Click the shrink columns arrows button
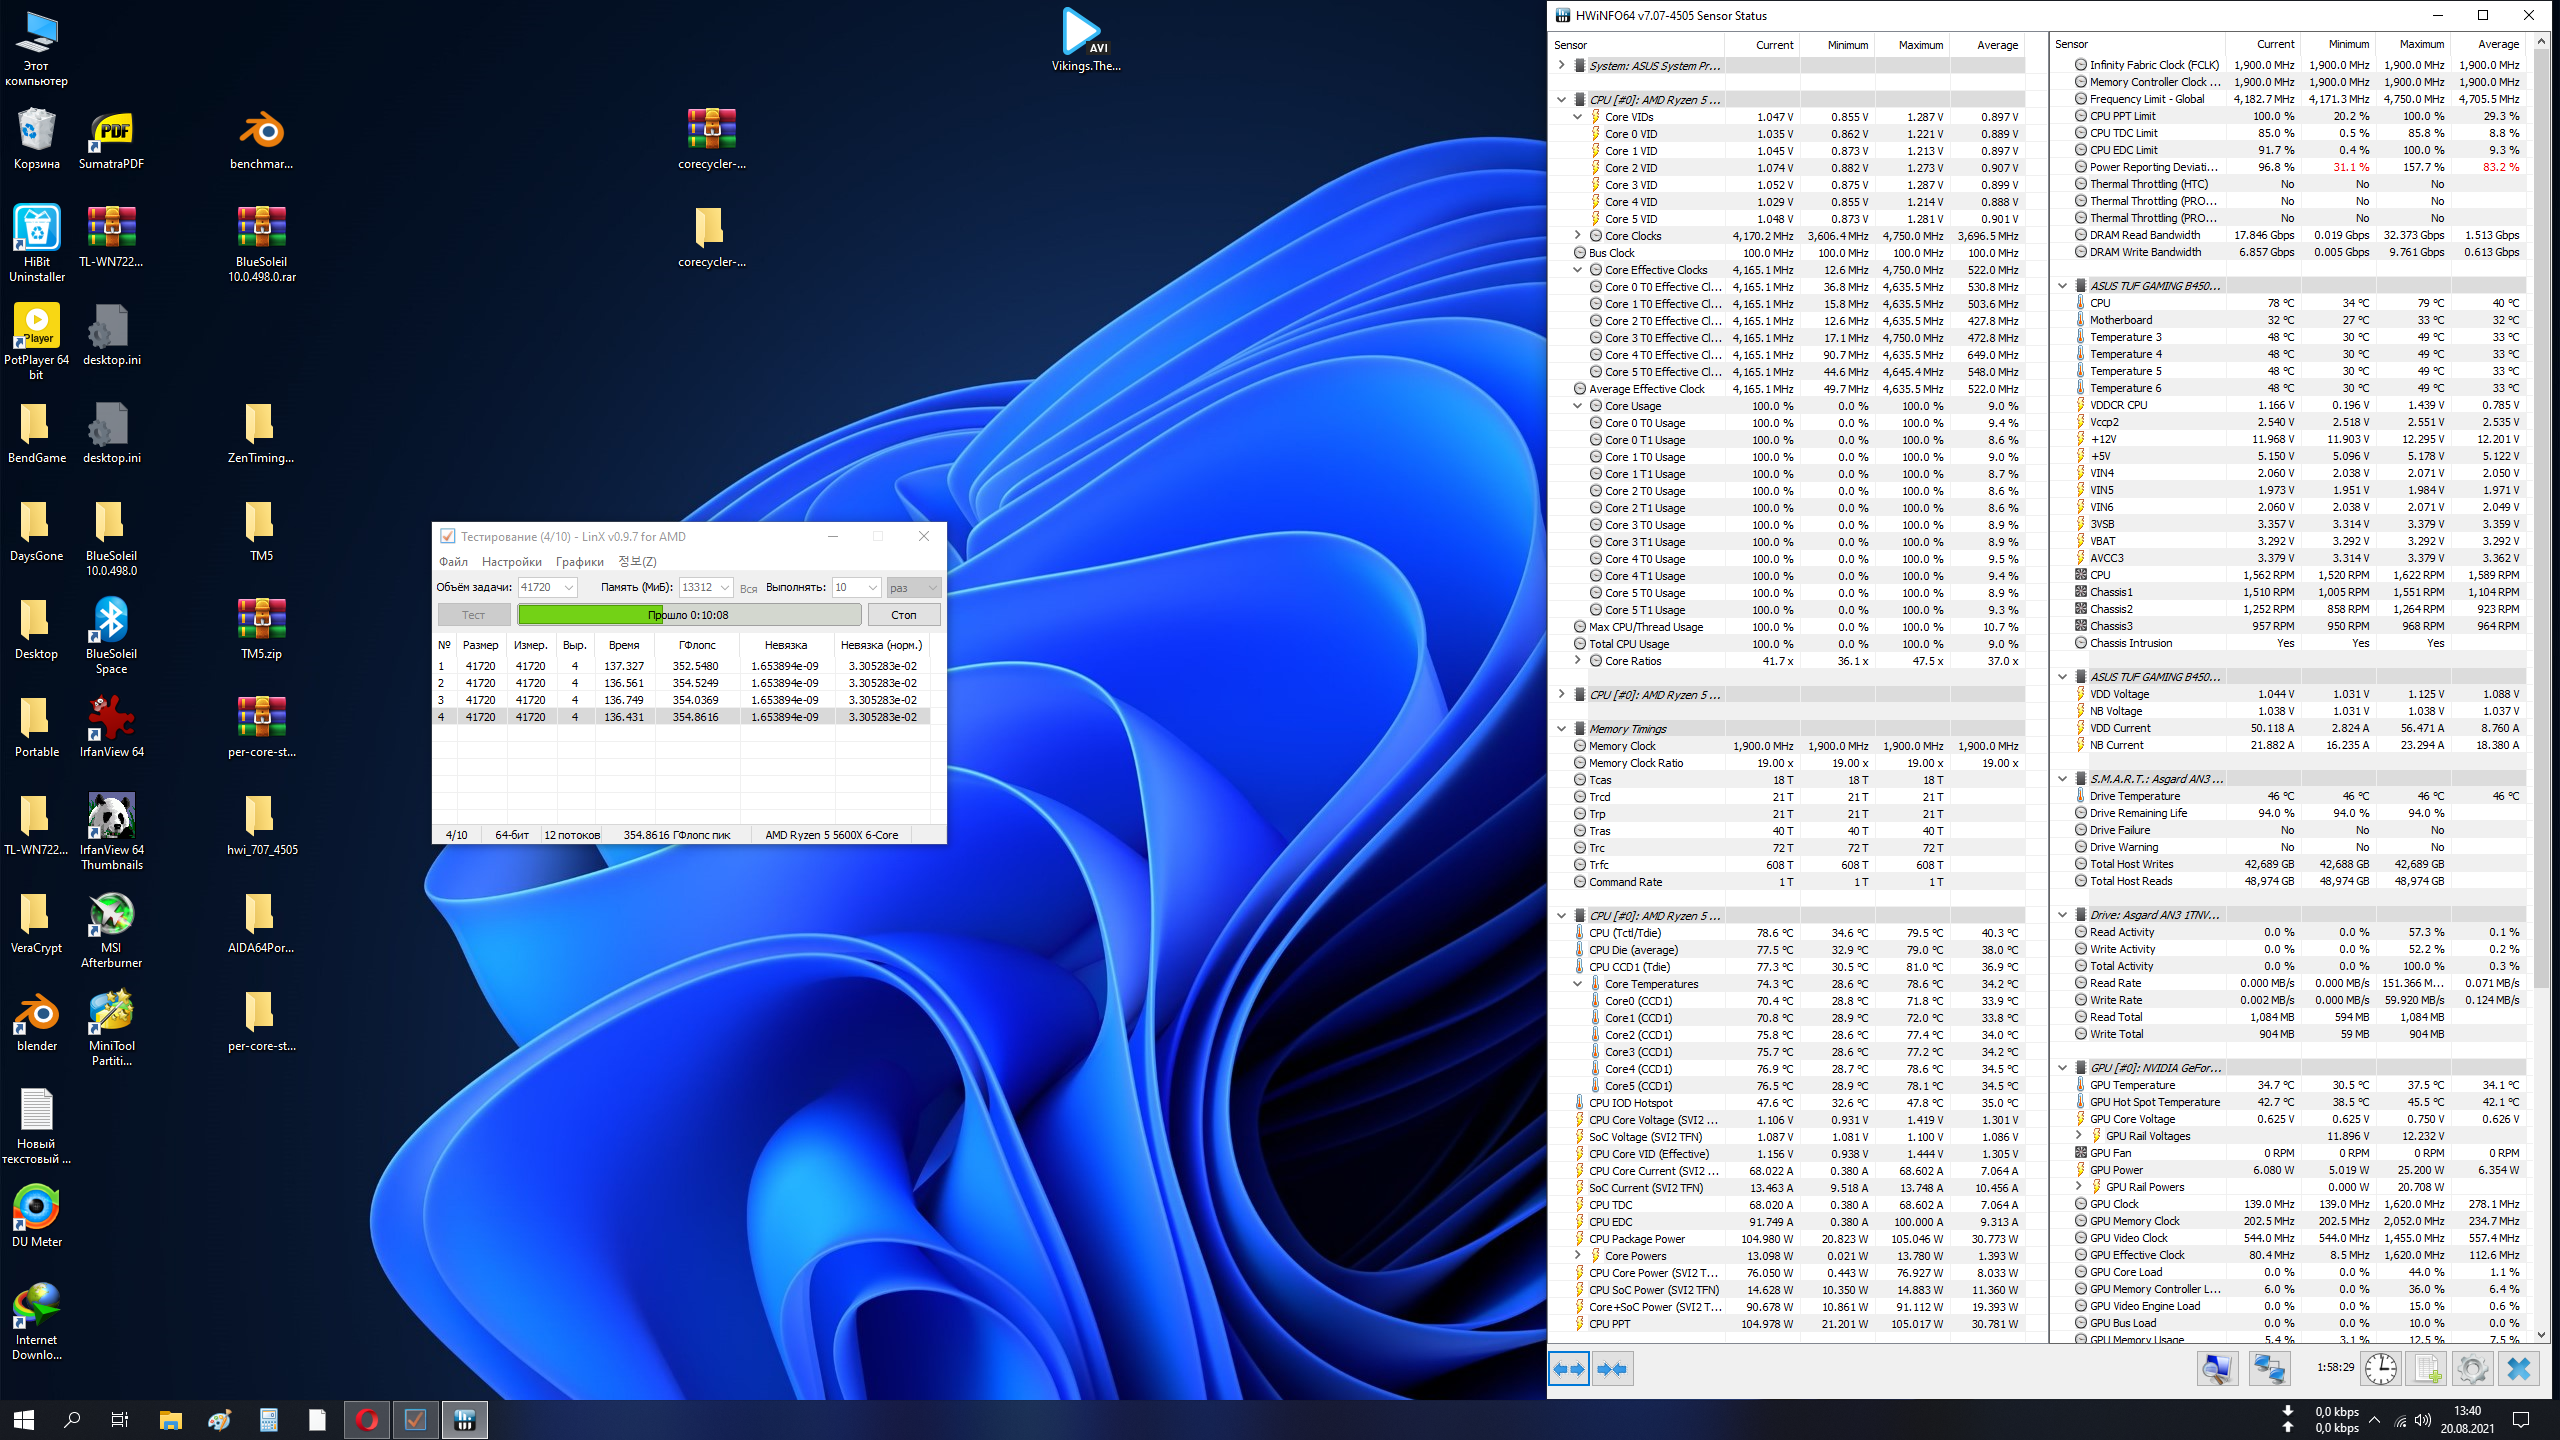This screenshot has width=2560, height=1440. [x=1612, y=1368]
